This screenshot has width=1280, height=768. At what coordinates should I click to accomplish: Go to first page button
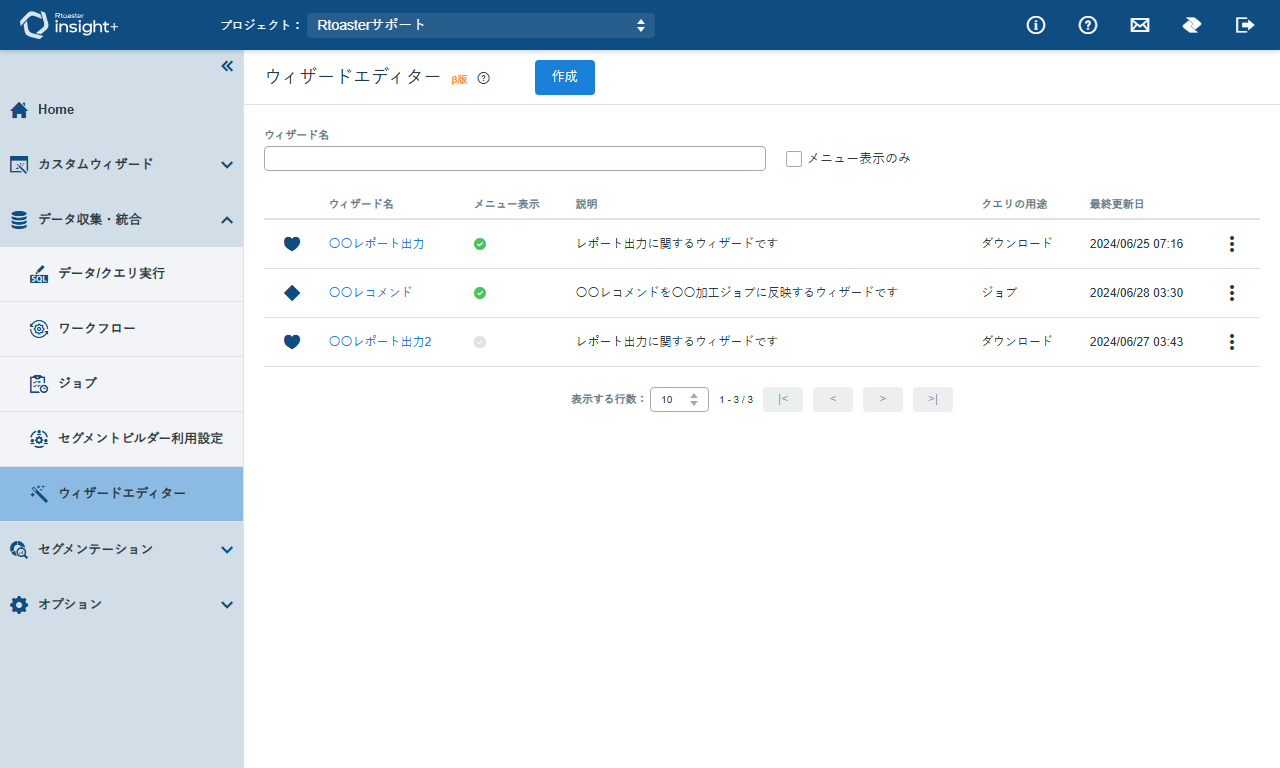783,400
